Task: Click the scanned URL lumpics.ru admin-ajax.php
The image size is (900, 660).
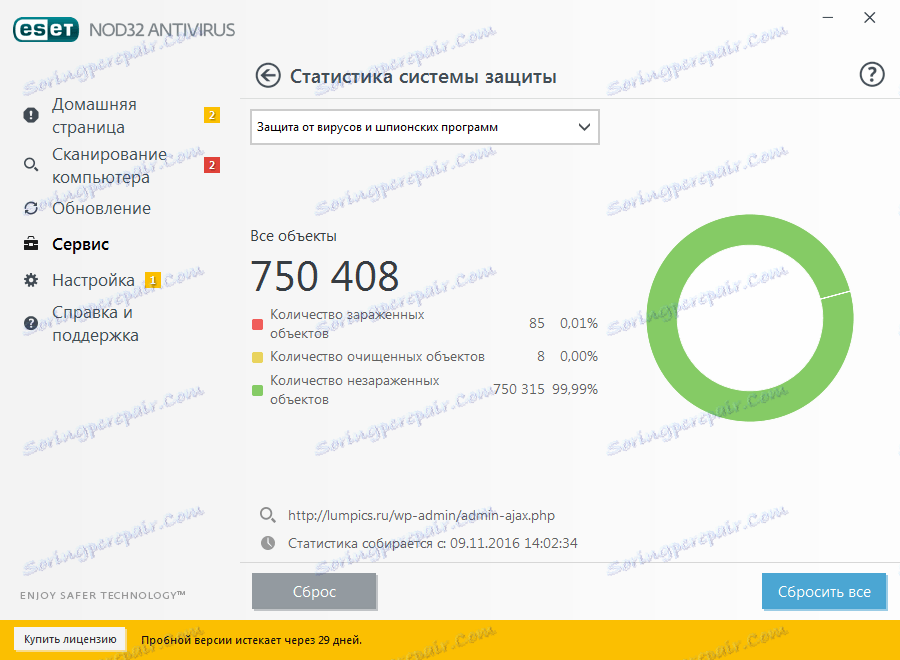Action: pos(421,515)
